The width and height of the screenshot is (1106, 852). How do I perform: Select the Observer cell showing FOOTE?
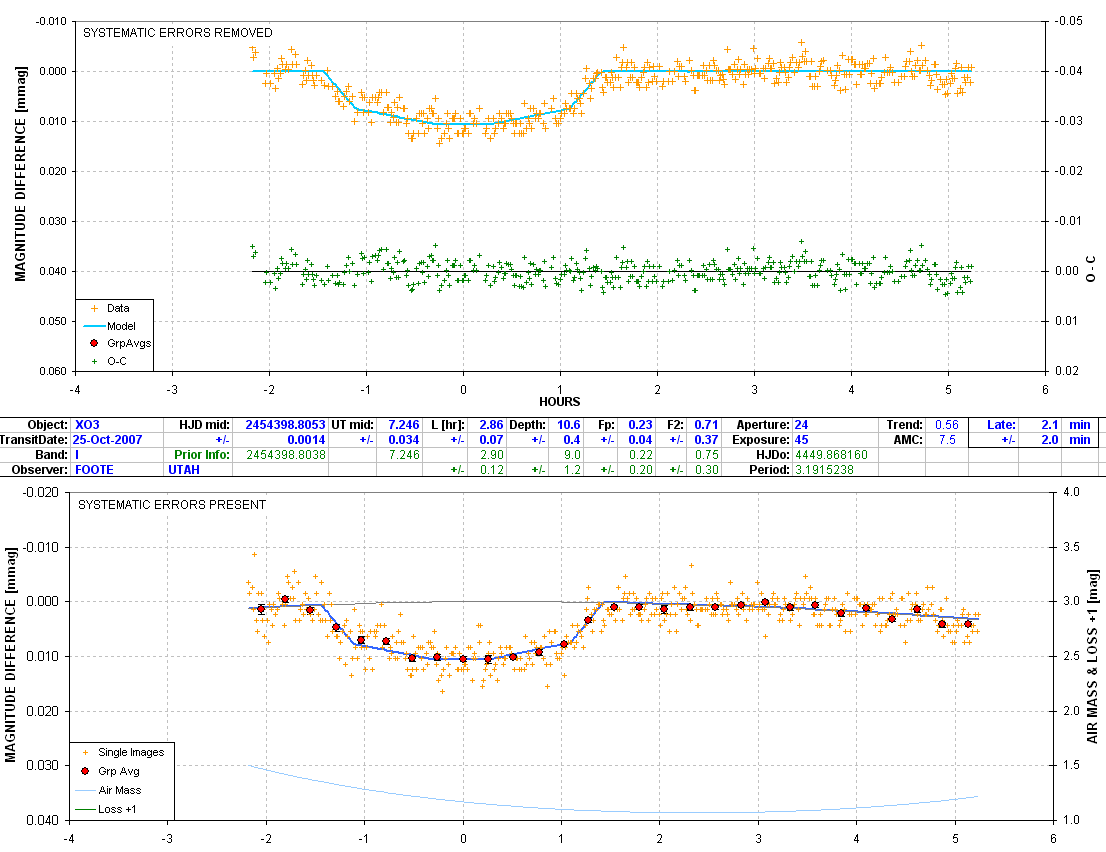95,469
